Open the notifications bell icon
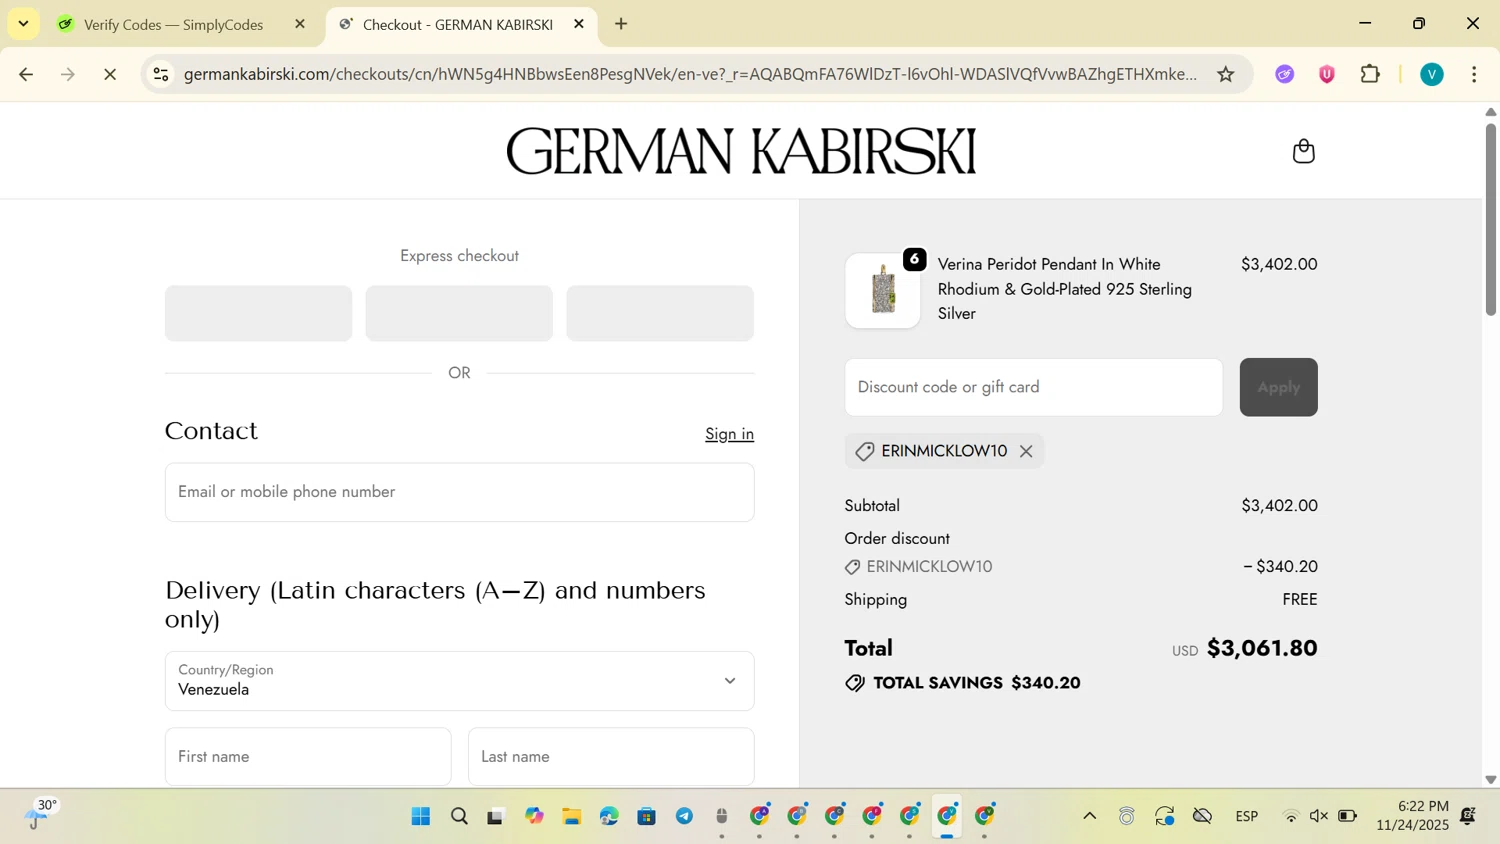 [x=1468, y=817]
